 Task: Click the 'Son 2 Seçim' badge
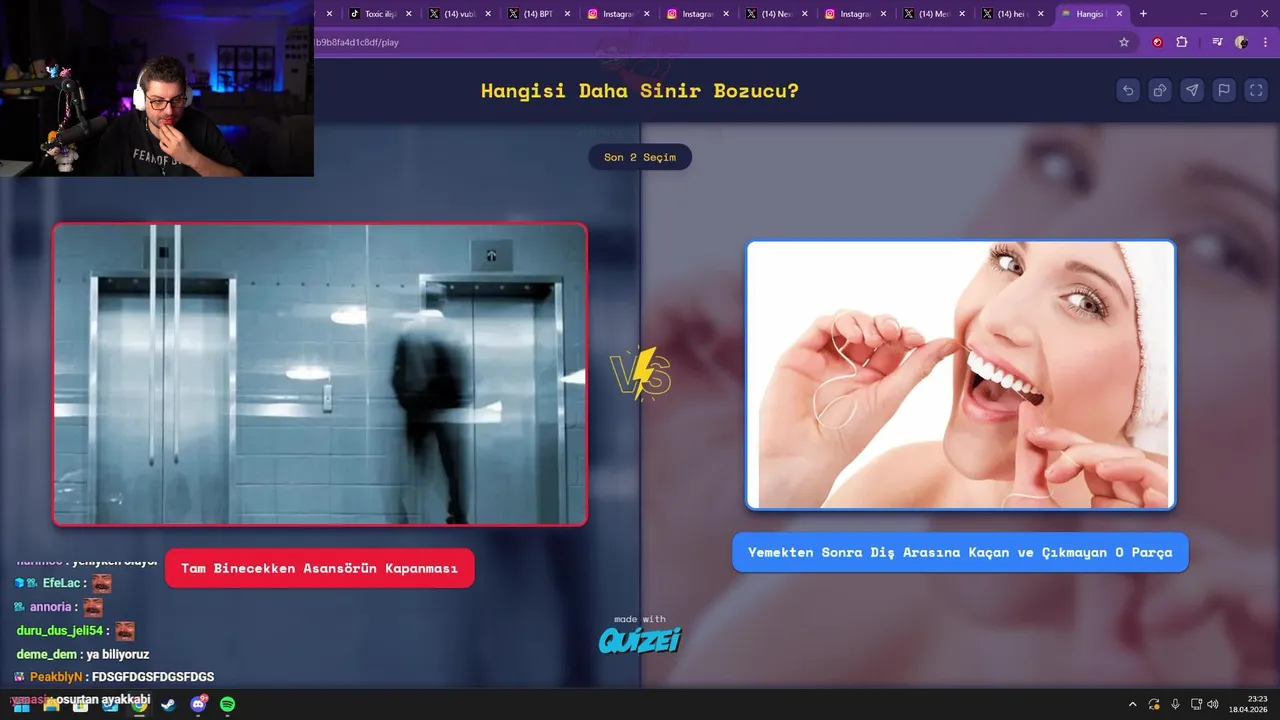[640, 157]
